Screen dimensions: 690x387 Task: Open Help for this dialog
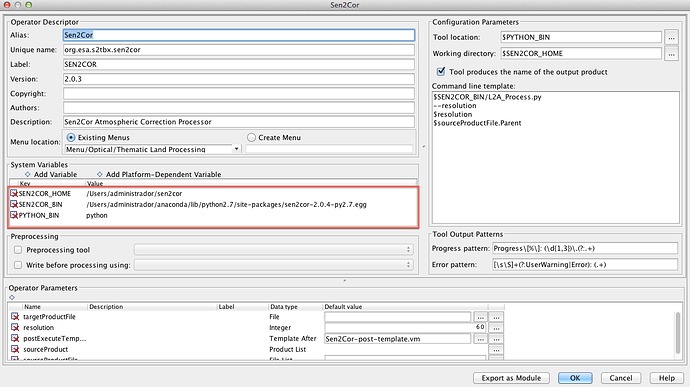click(667, 378)
